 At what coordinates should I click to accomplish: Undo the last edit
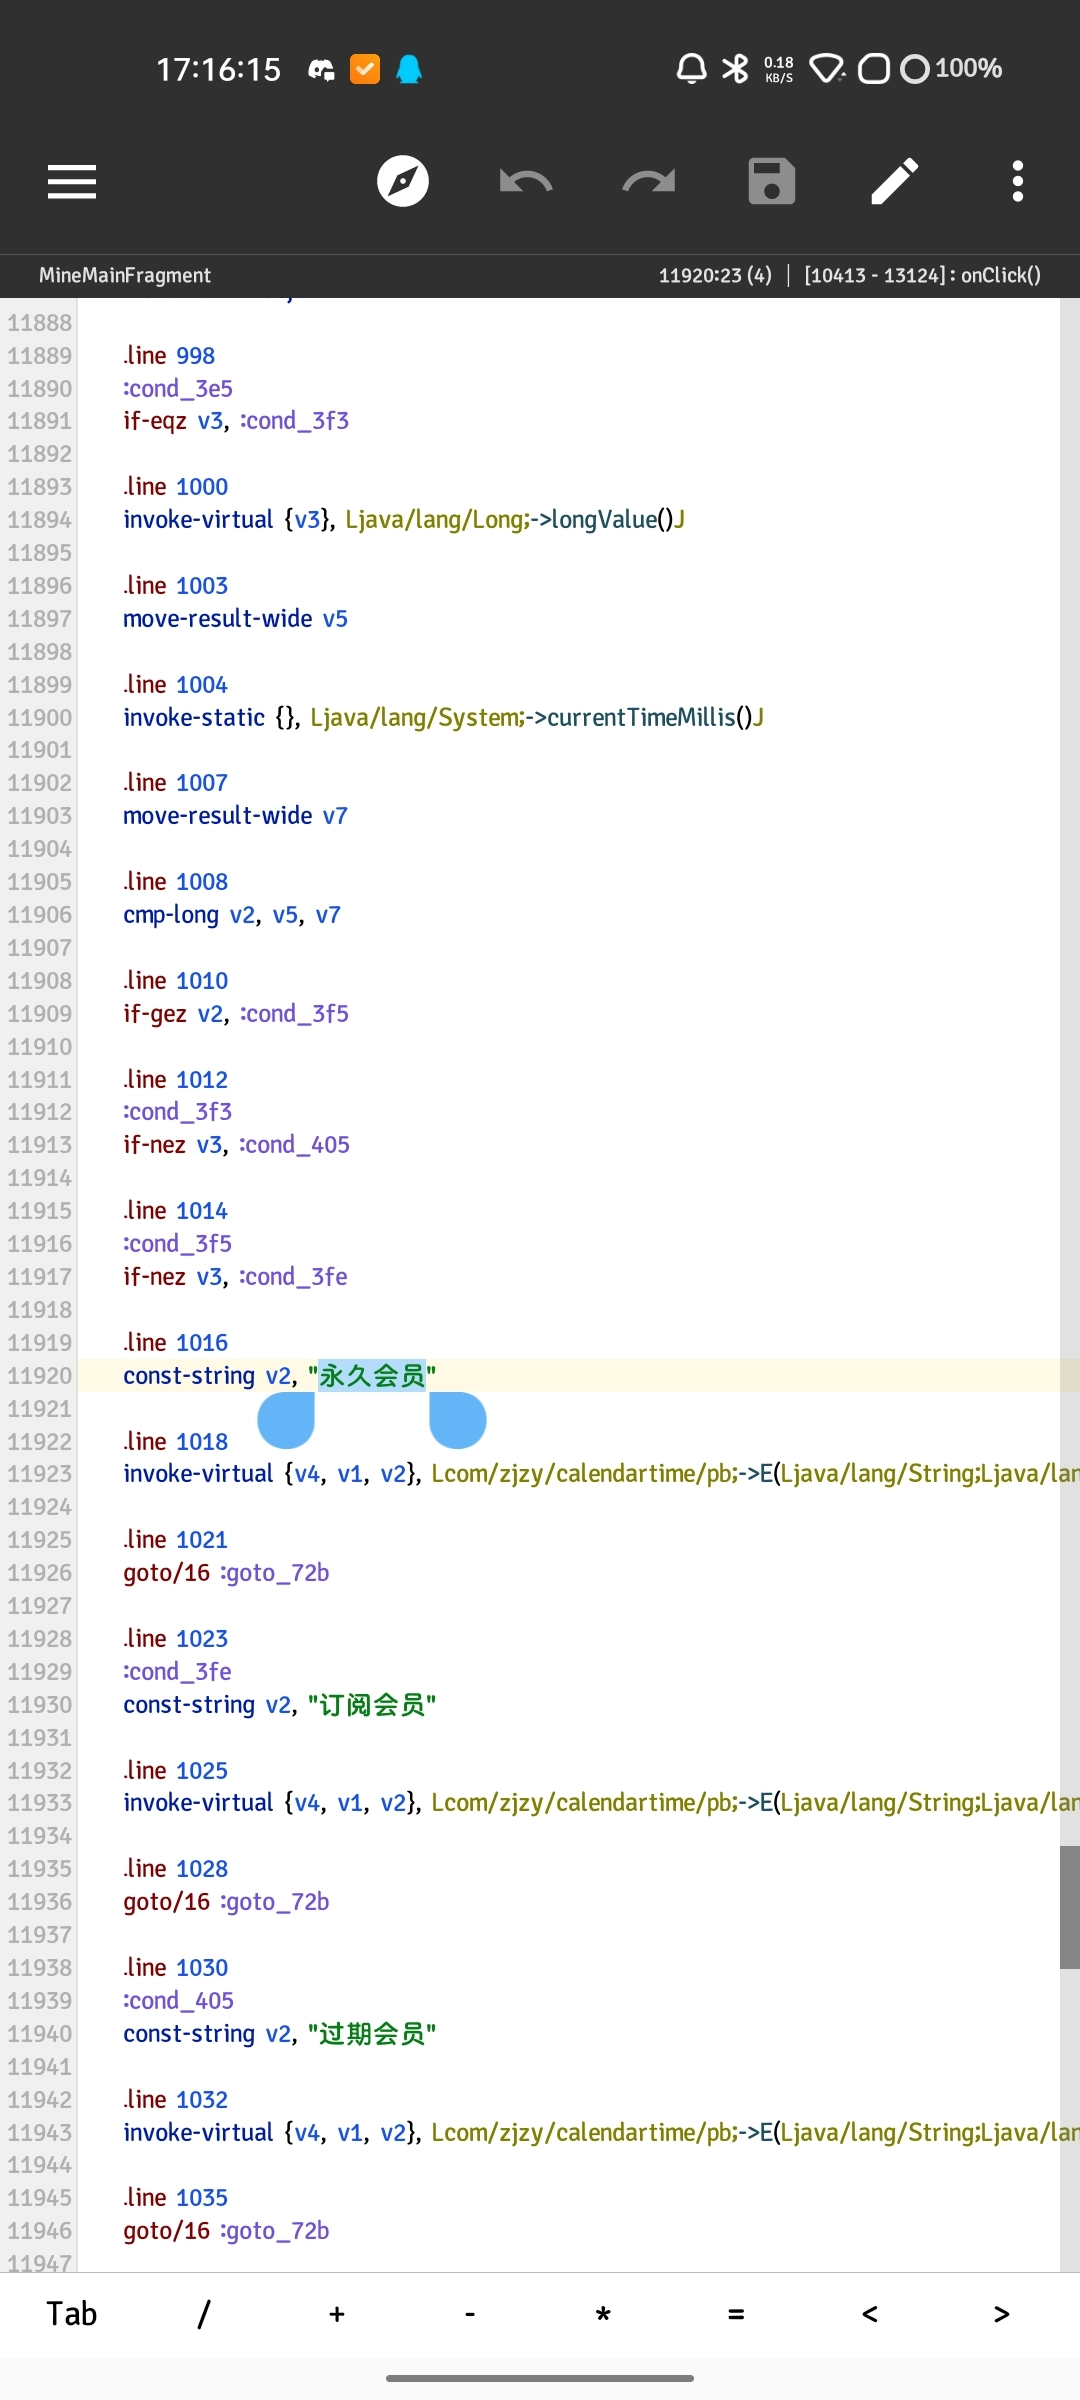click(526, 182)
